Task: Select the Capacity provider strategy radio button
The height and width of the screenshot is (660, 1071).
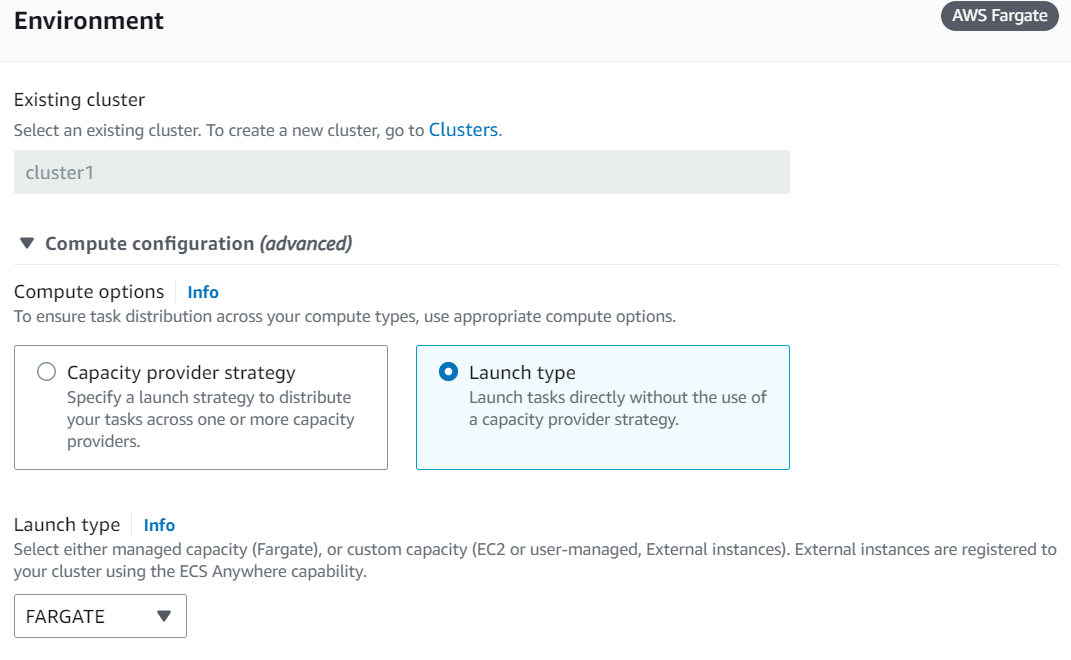Action: tap(46, 372)
